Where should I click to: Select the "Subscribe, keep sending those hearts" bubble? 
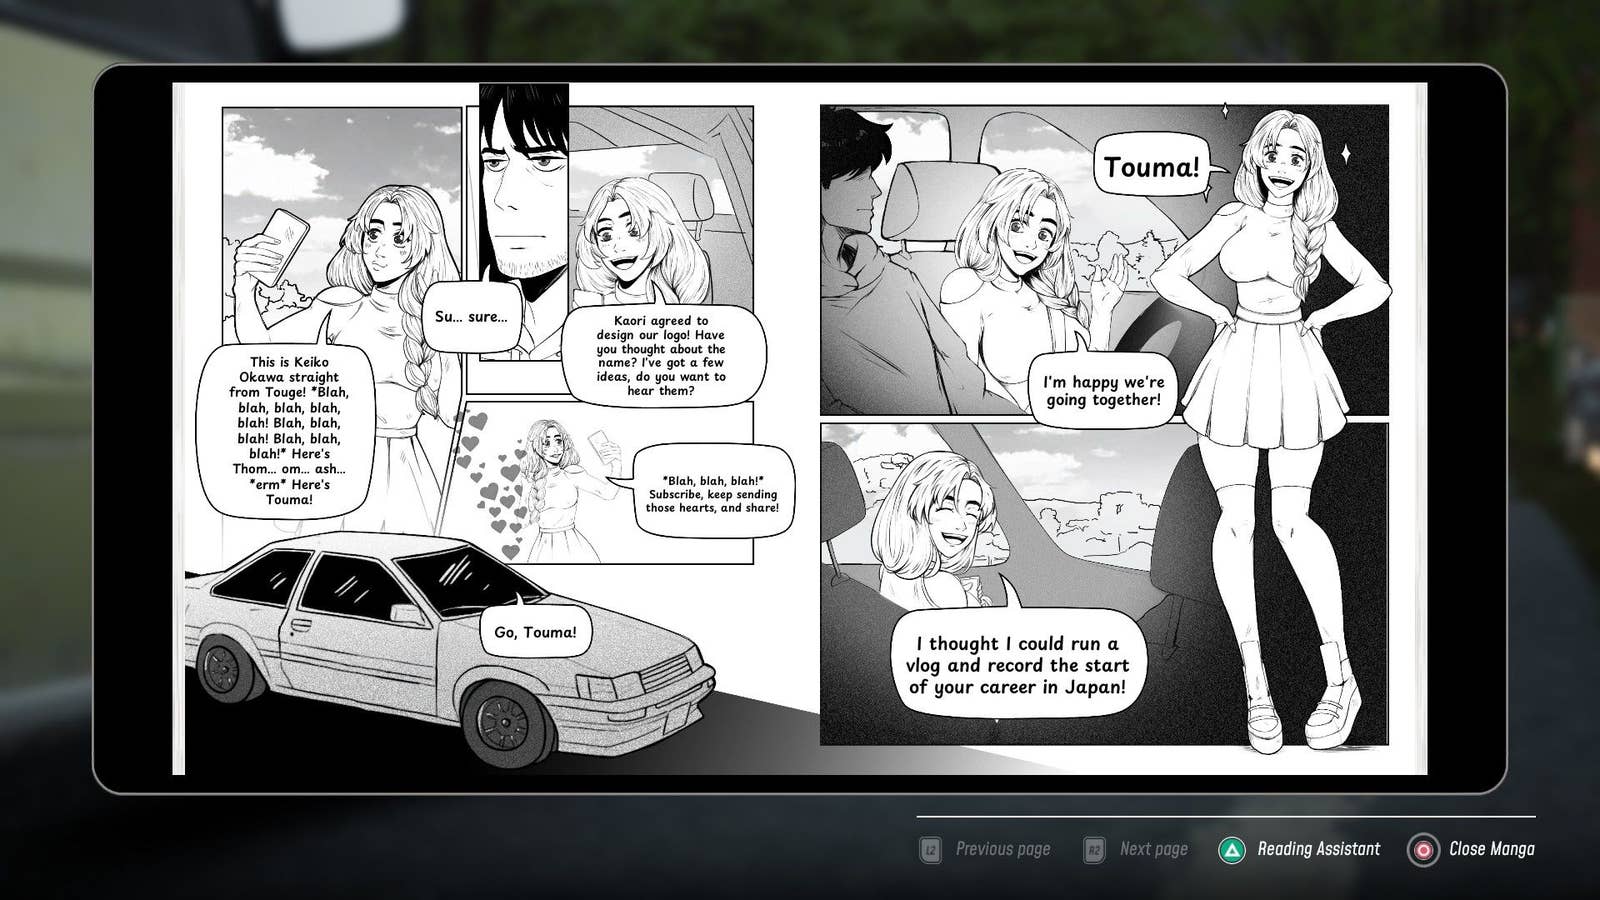click(x=712, y=494)
